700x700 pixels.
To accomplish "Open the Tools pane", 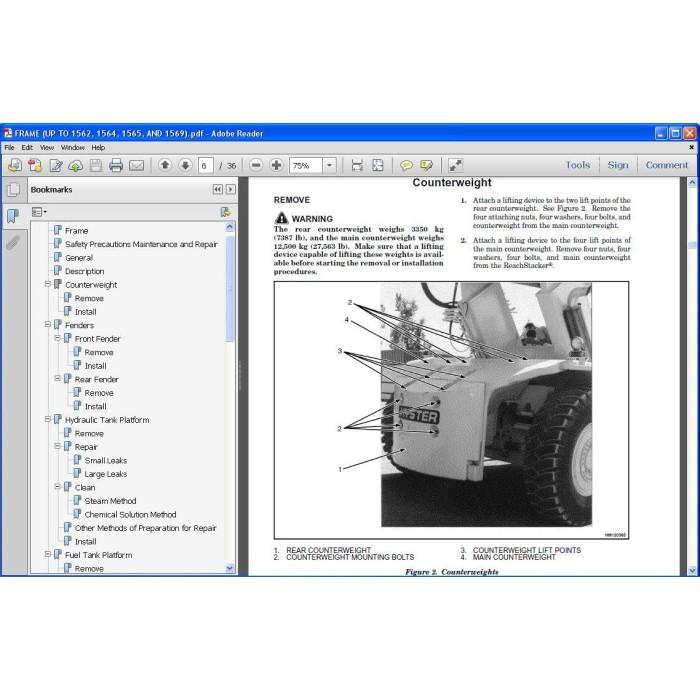I will [x=578, y=165].
